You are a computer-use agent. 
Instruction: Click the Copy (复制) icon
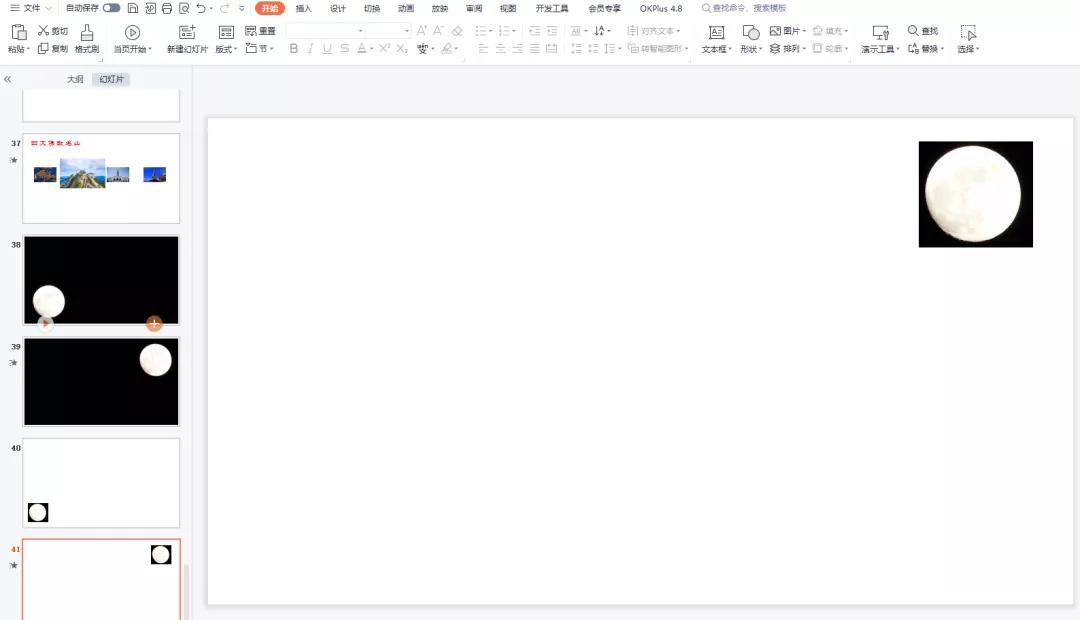[43, 48]
